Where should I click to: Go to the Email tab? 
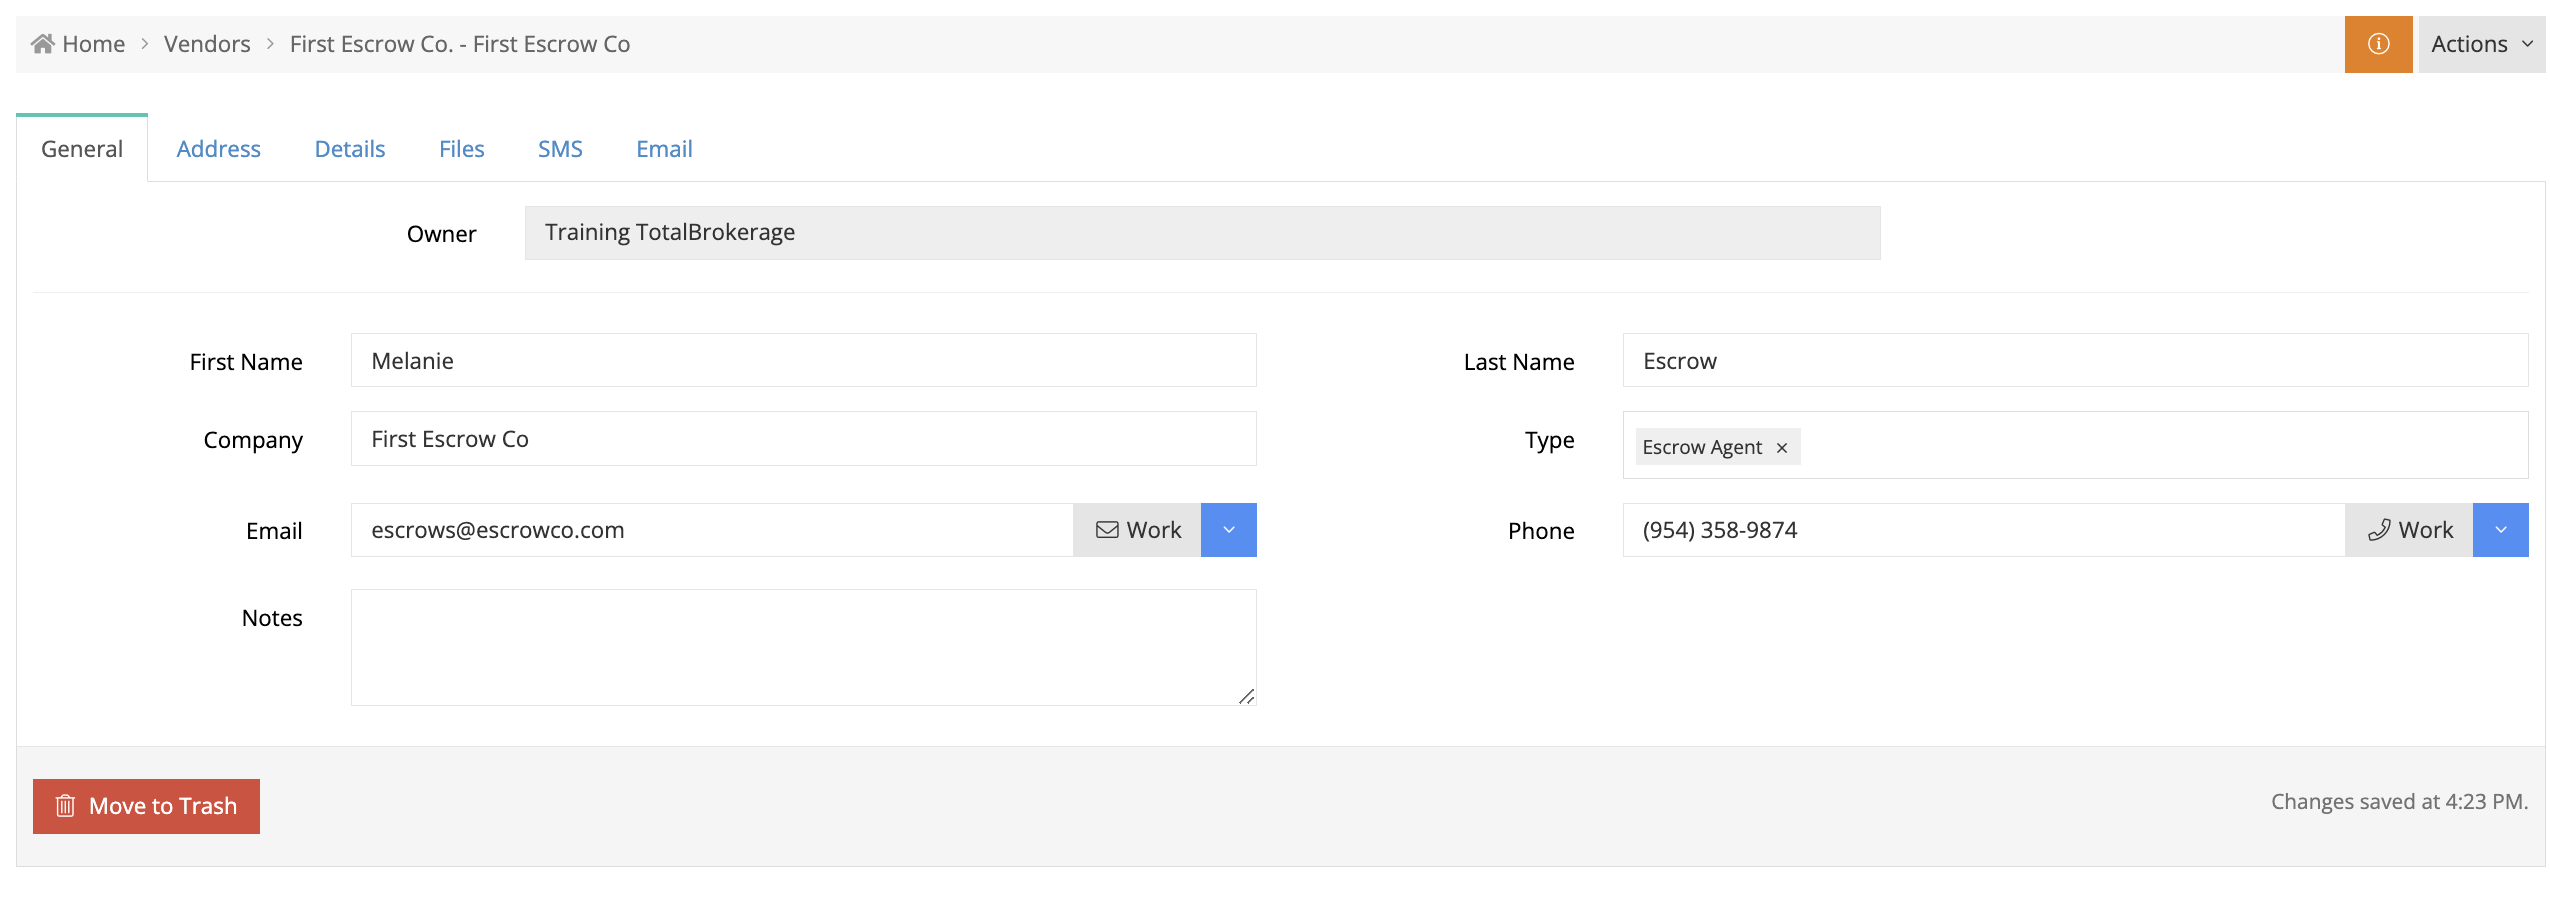[664, 149]
